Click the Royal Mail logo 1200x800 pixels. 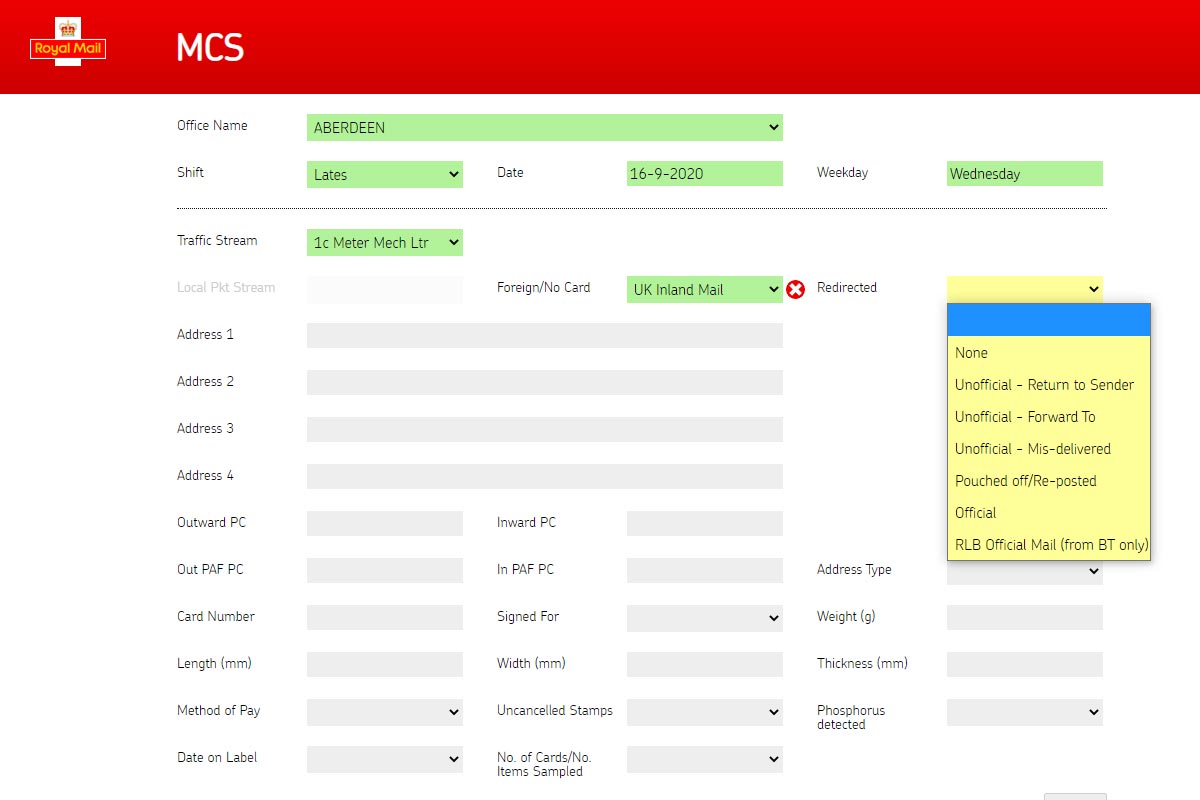[x=68, y=43]
